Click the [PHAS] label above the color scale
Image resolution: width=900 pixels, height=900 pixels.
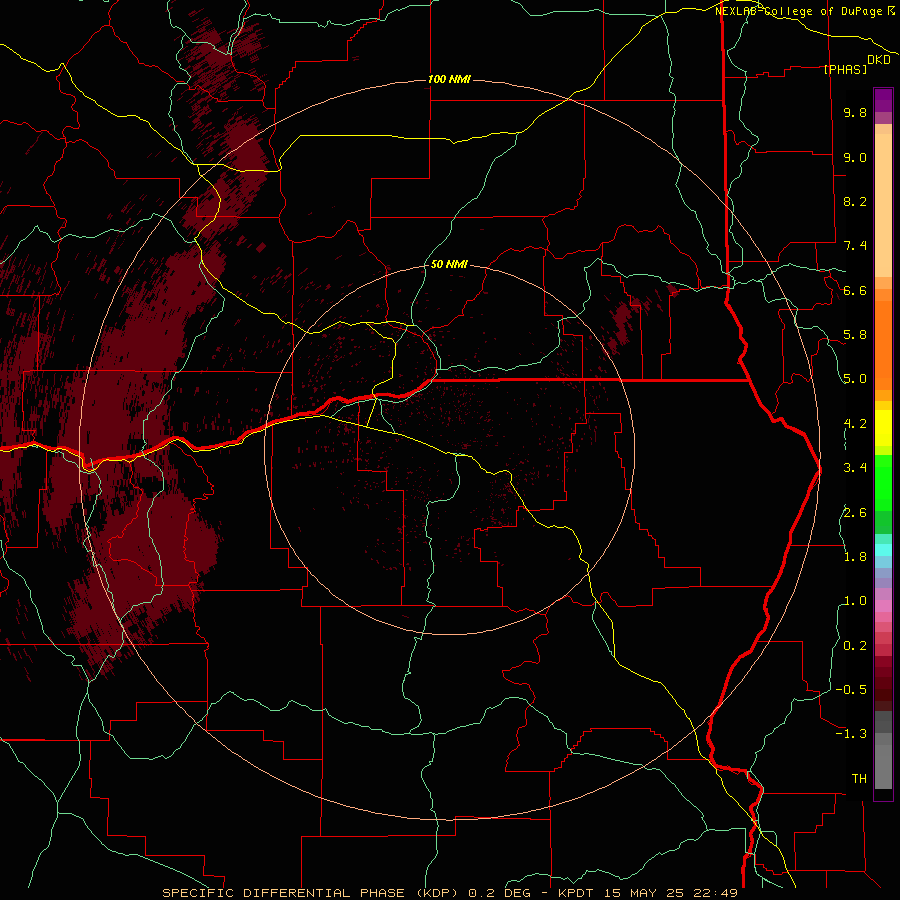tap(845, 69)
